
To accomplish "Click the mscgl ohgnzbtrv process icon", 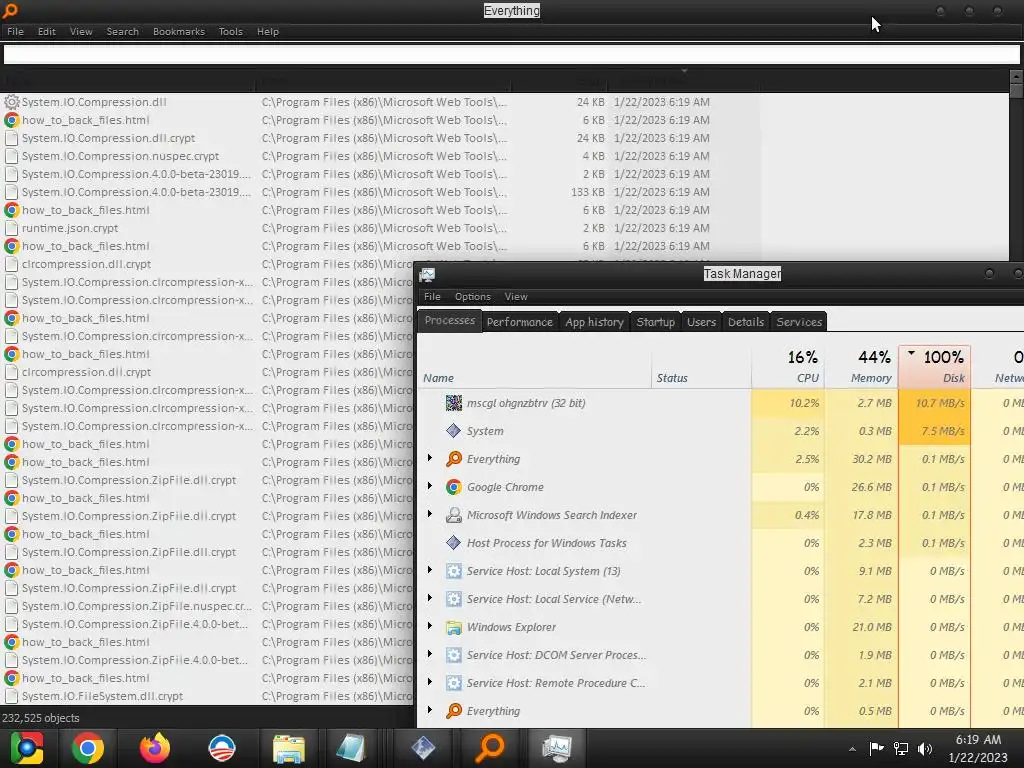I will point(453,403).
